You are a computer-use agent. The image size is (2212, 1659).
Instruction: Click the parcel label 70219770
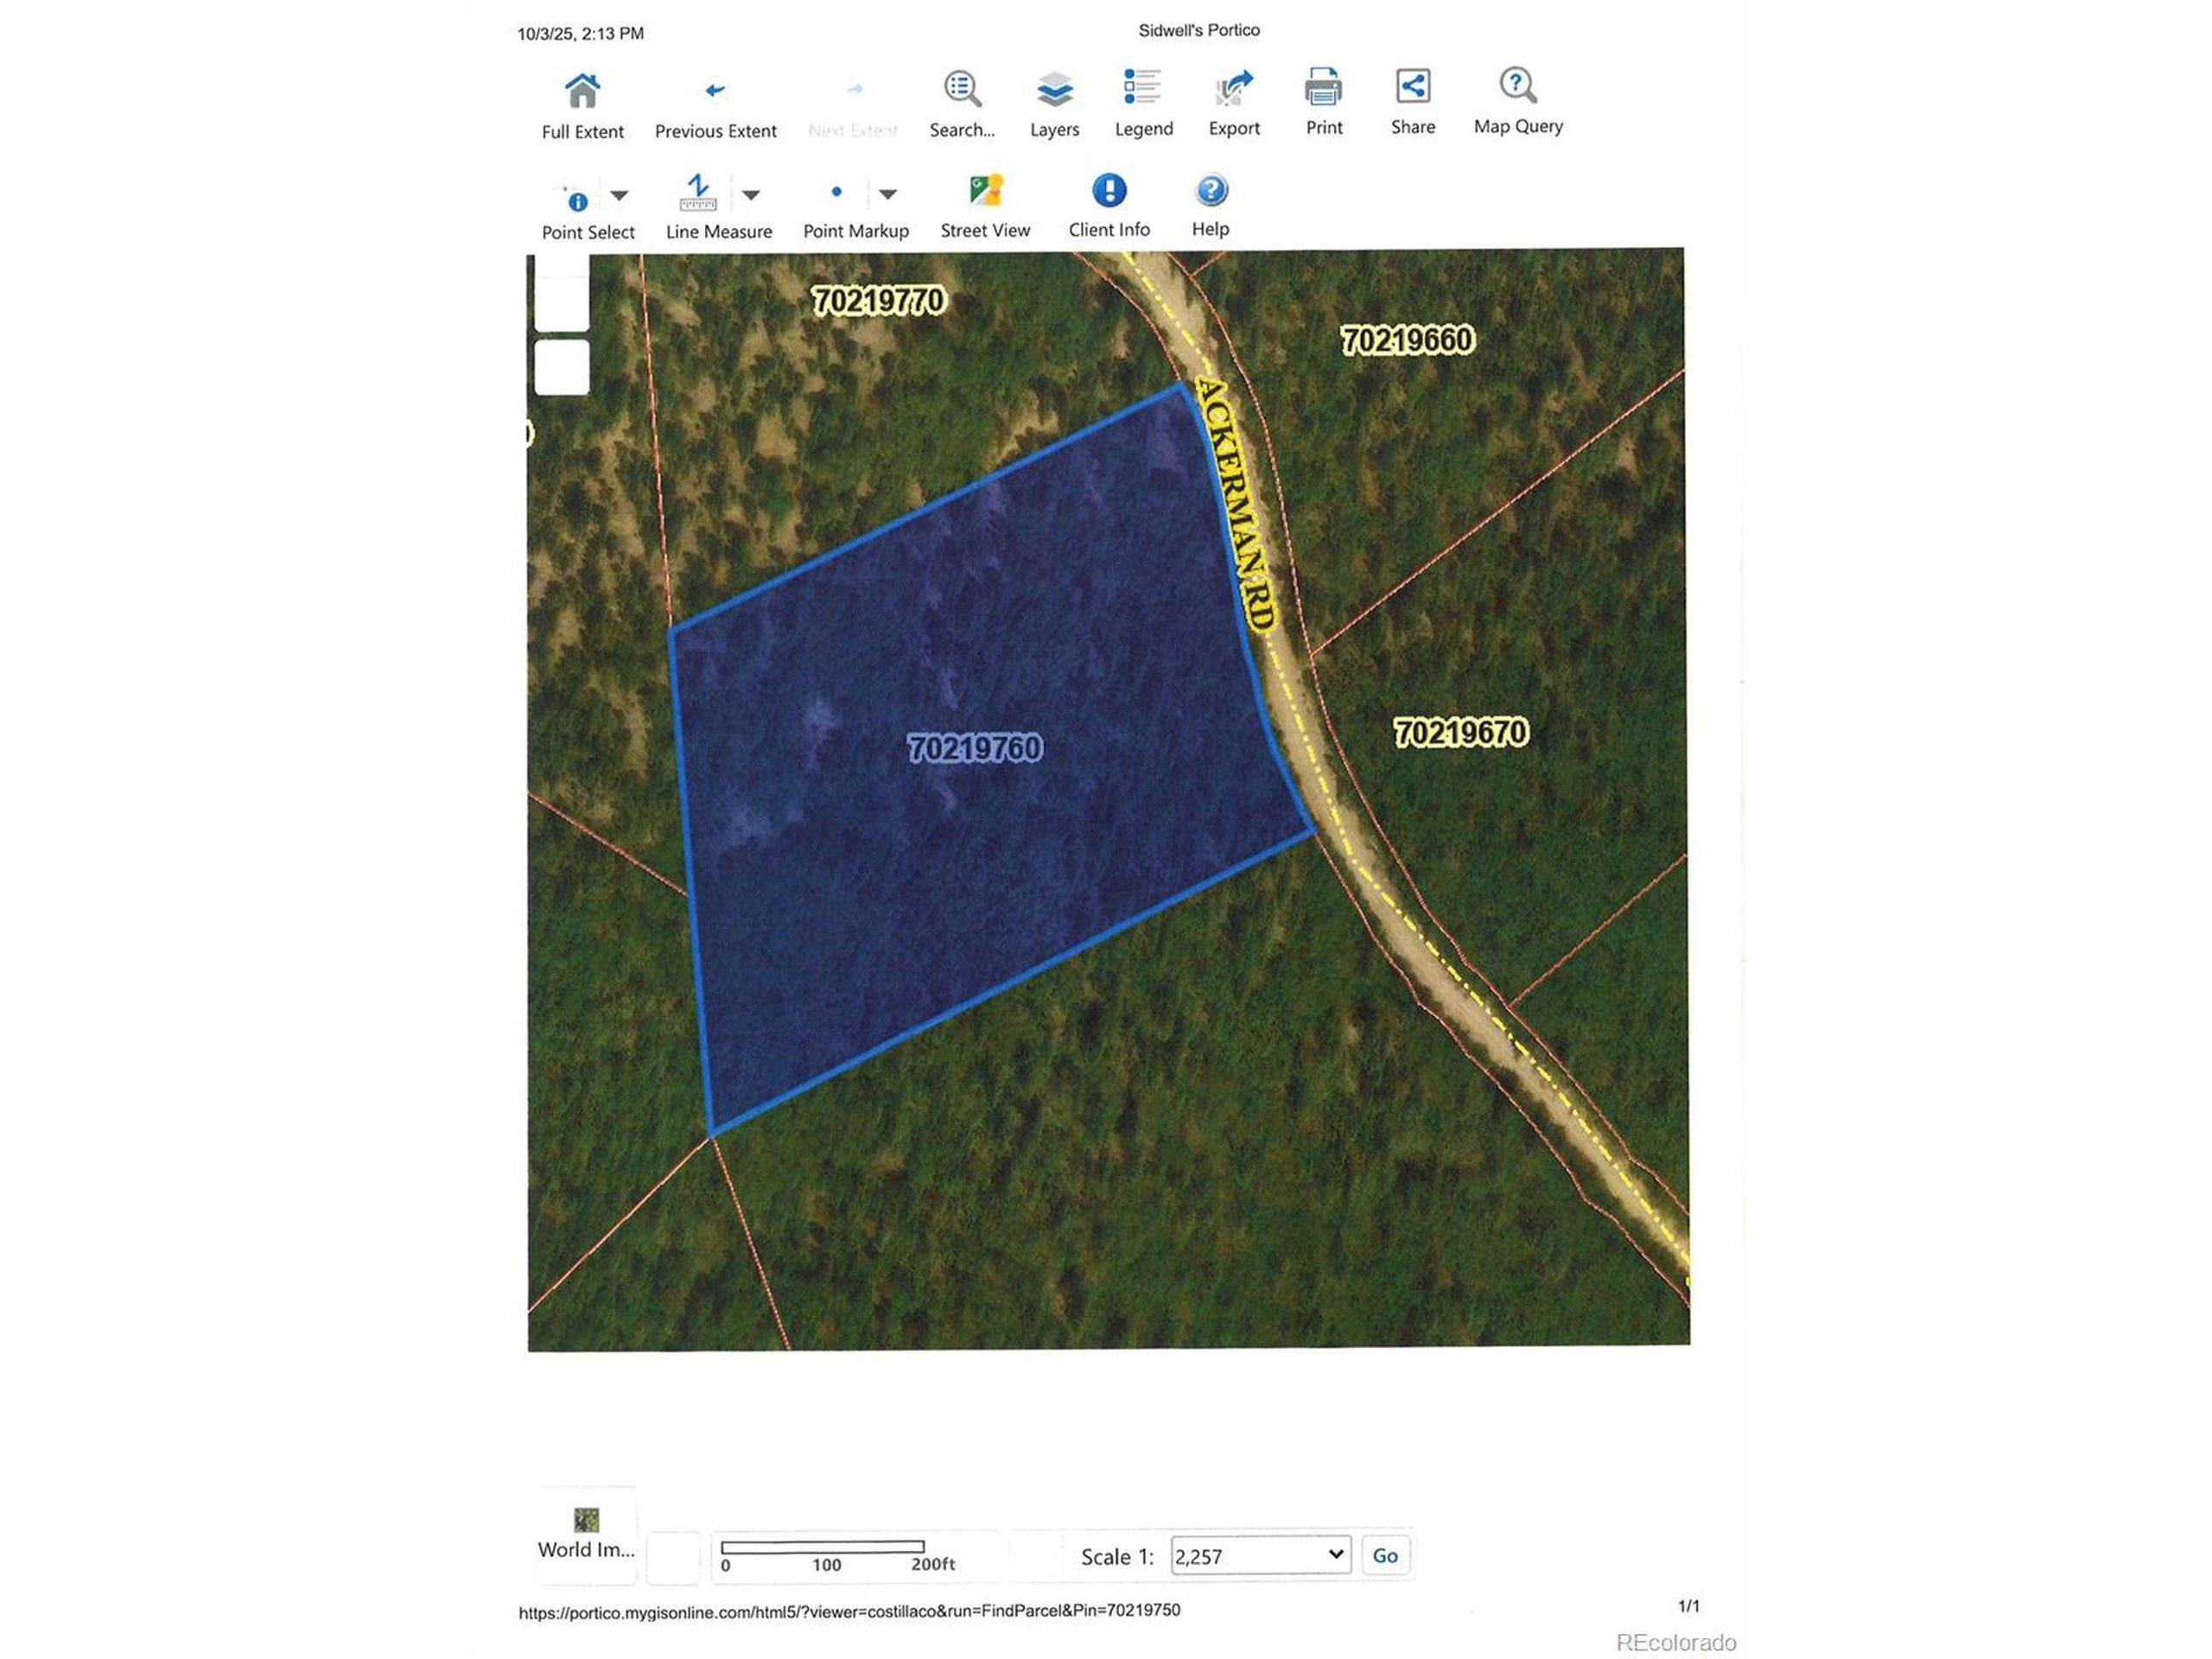(x=877, y=301)
